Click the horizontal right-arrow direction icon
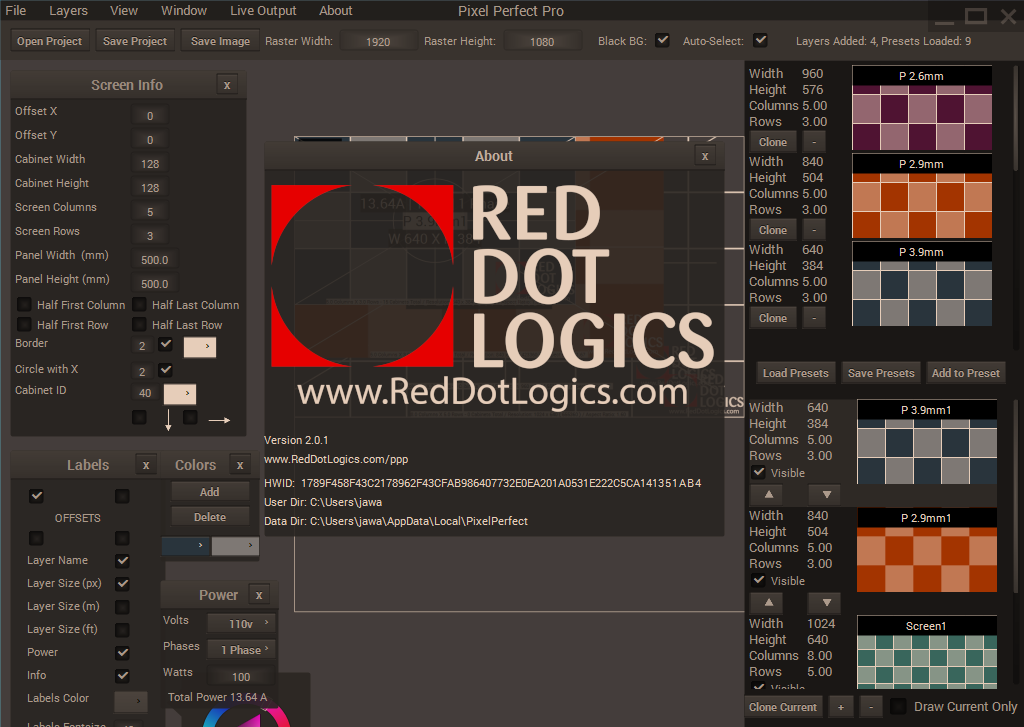Viewport: 1024px width, 727px height. pyautogui.click(x=219, y=420)
